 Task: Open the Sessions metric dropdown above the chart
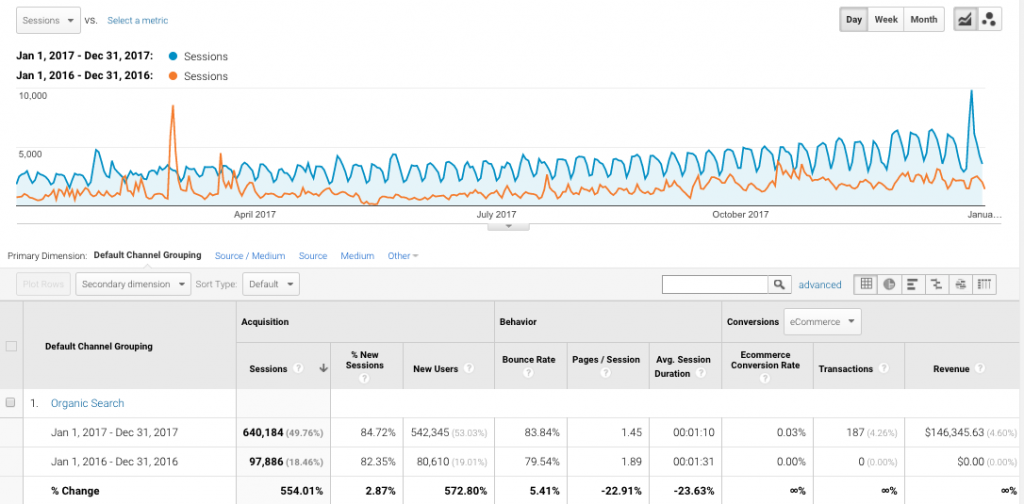click(x=49, y=20)
